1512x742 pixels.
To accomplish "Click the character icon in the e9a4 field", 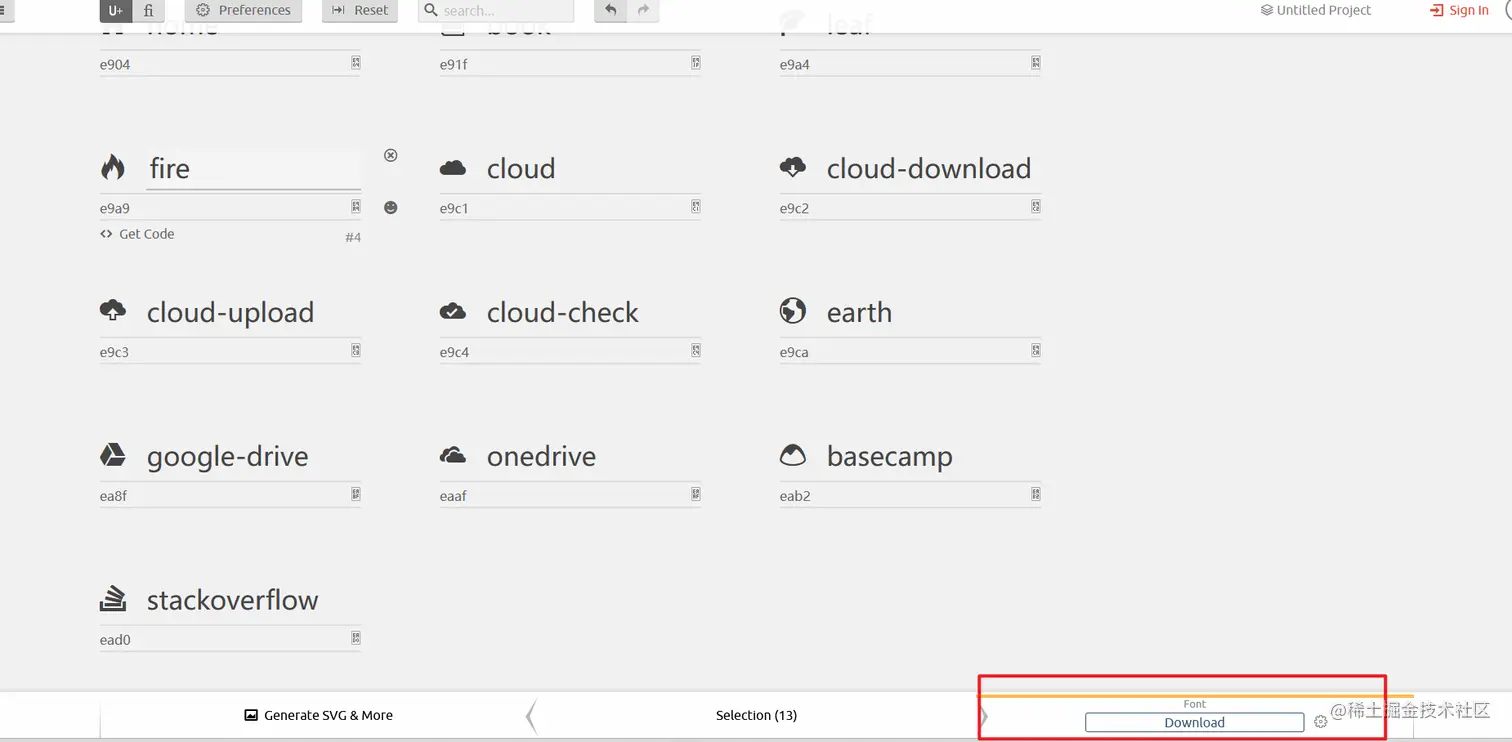I will 1036,63.
